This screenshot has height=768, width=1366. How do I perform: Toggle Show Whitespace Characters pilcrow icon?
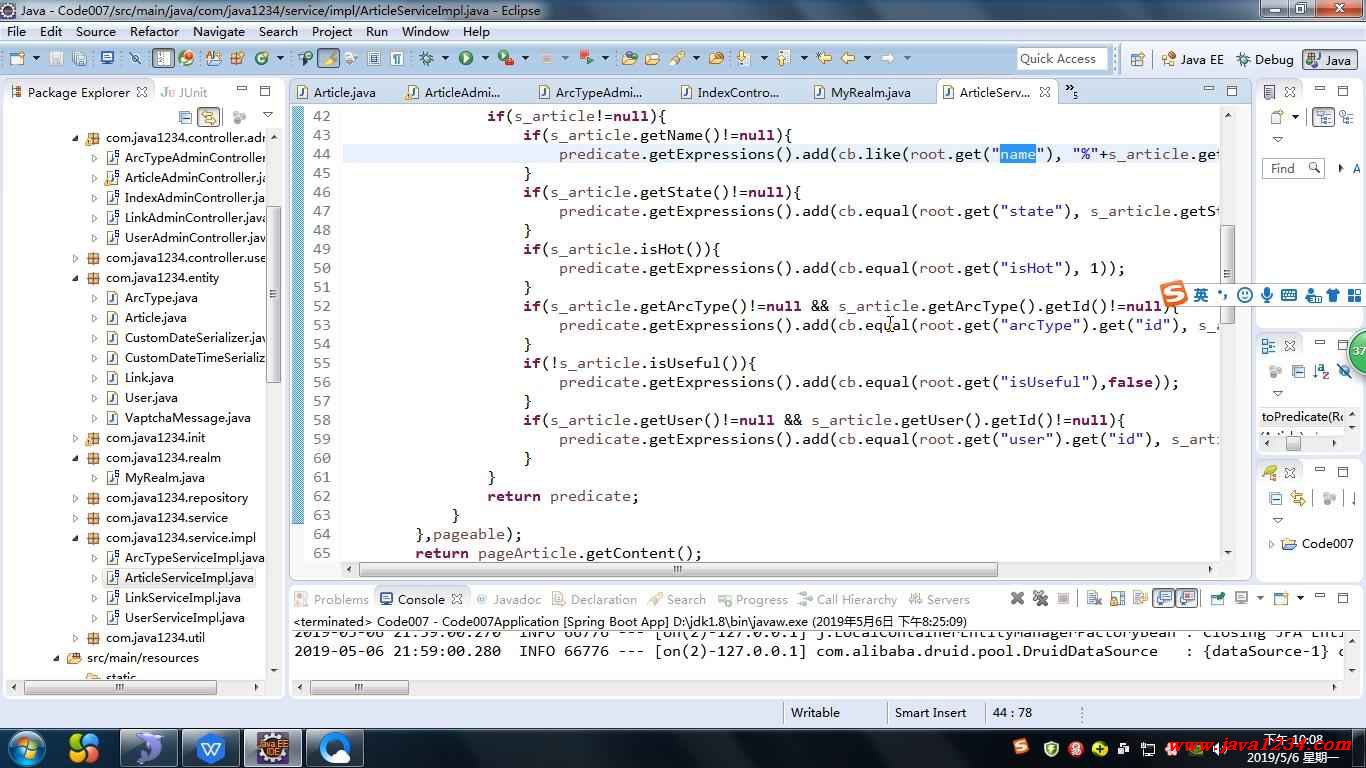coord(397,58)
